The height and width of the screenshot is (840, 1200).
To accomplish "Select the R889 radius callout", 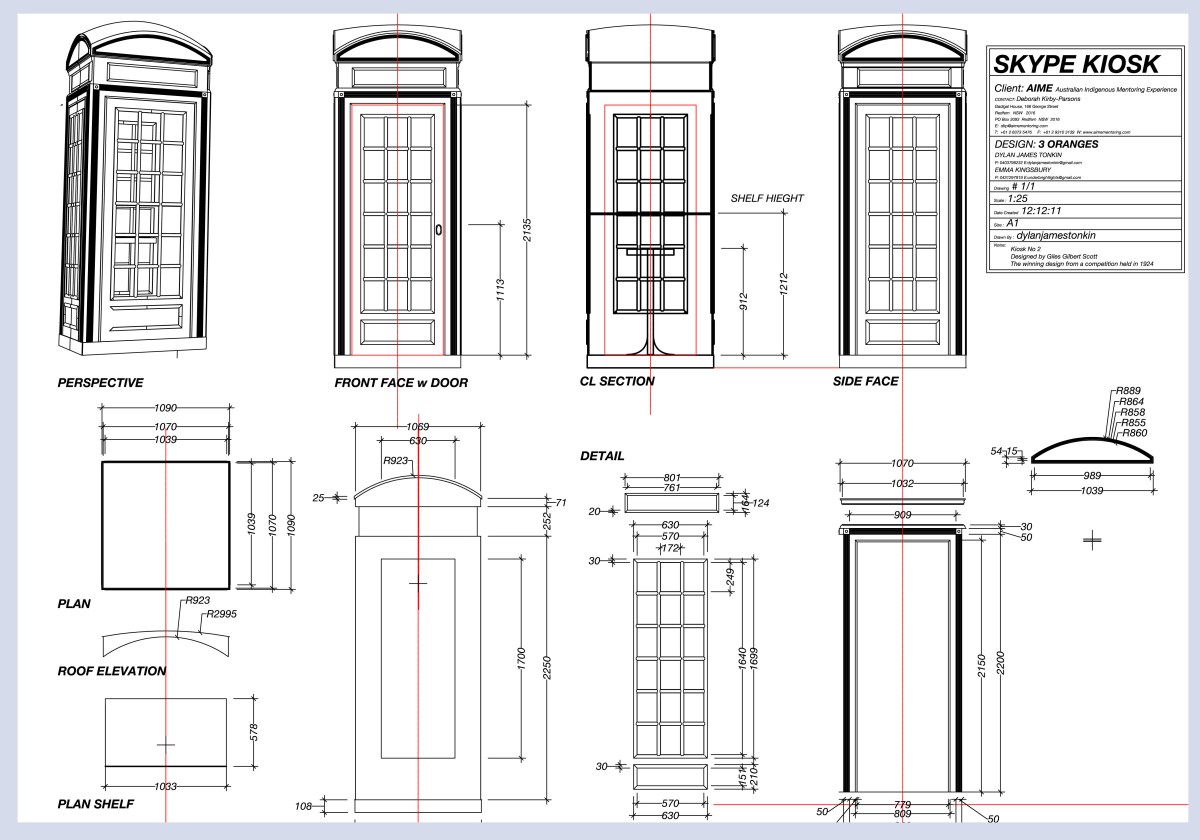I will 1129,391.
